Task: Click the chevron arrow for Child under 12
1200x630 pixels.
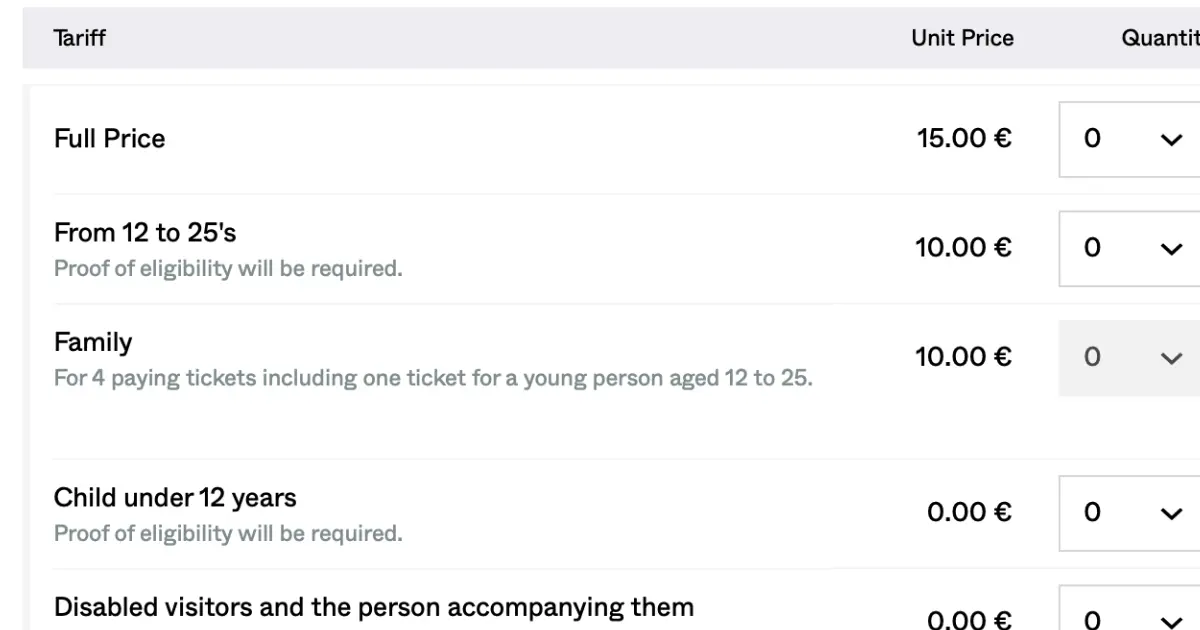Action: coord(1171,514)
